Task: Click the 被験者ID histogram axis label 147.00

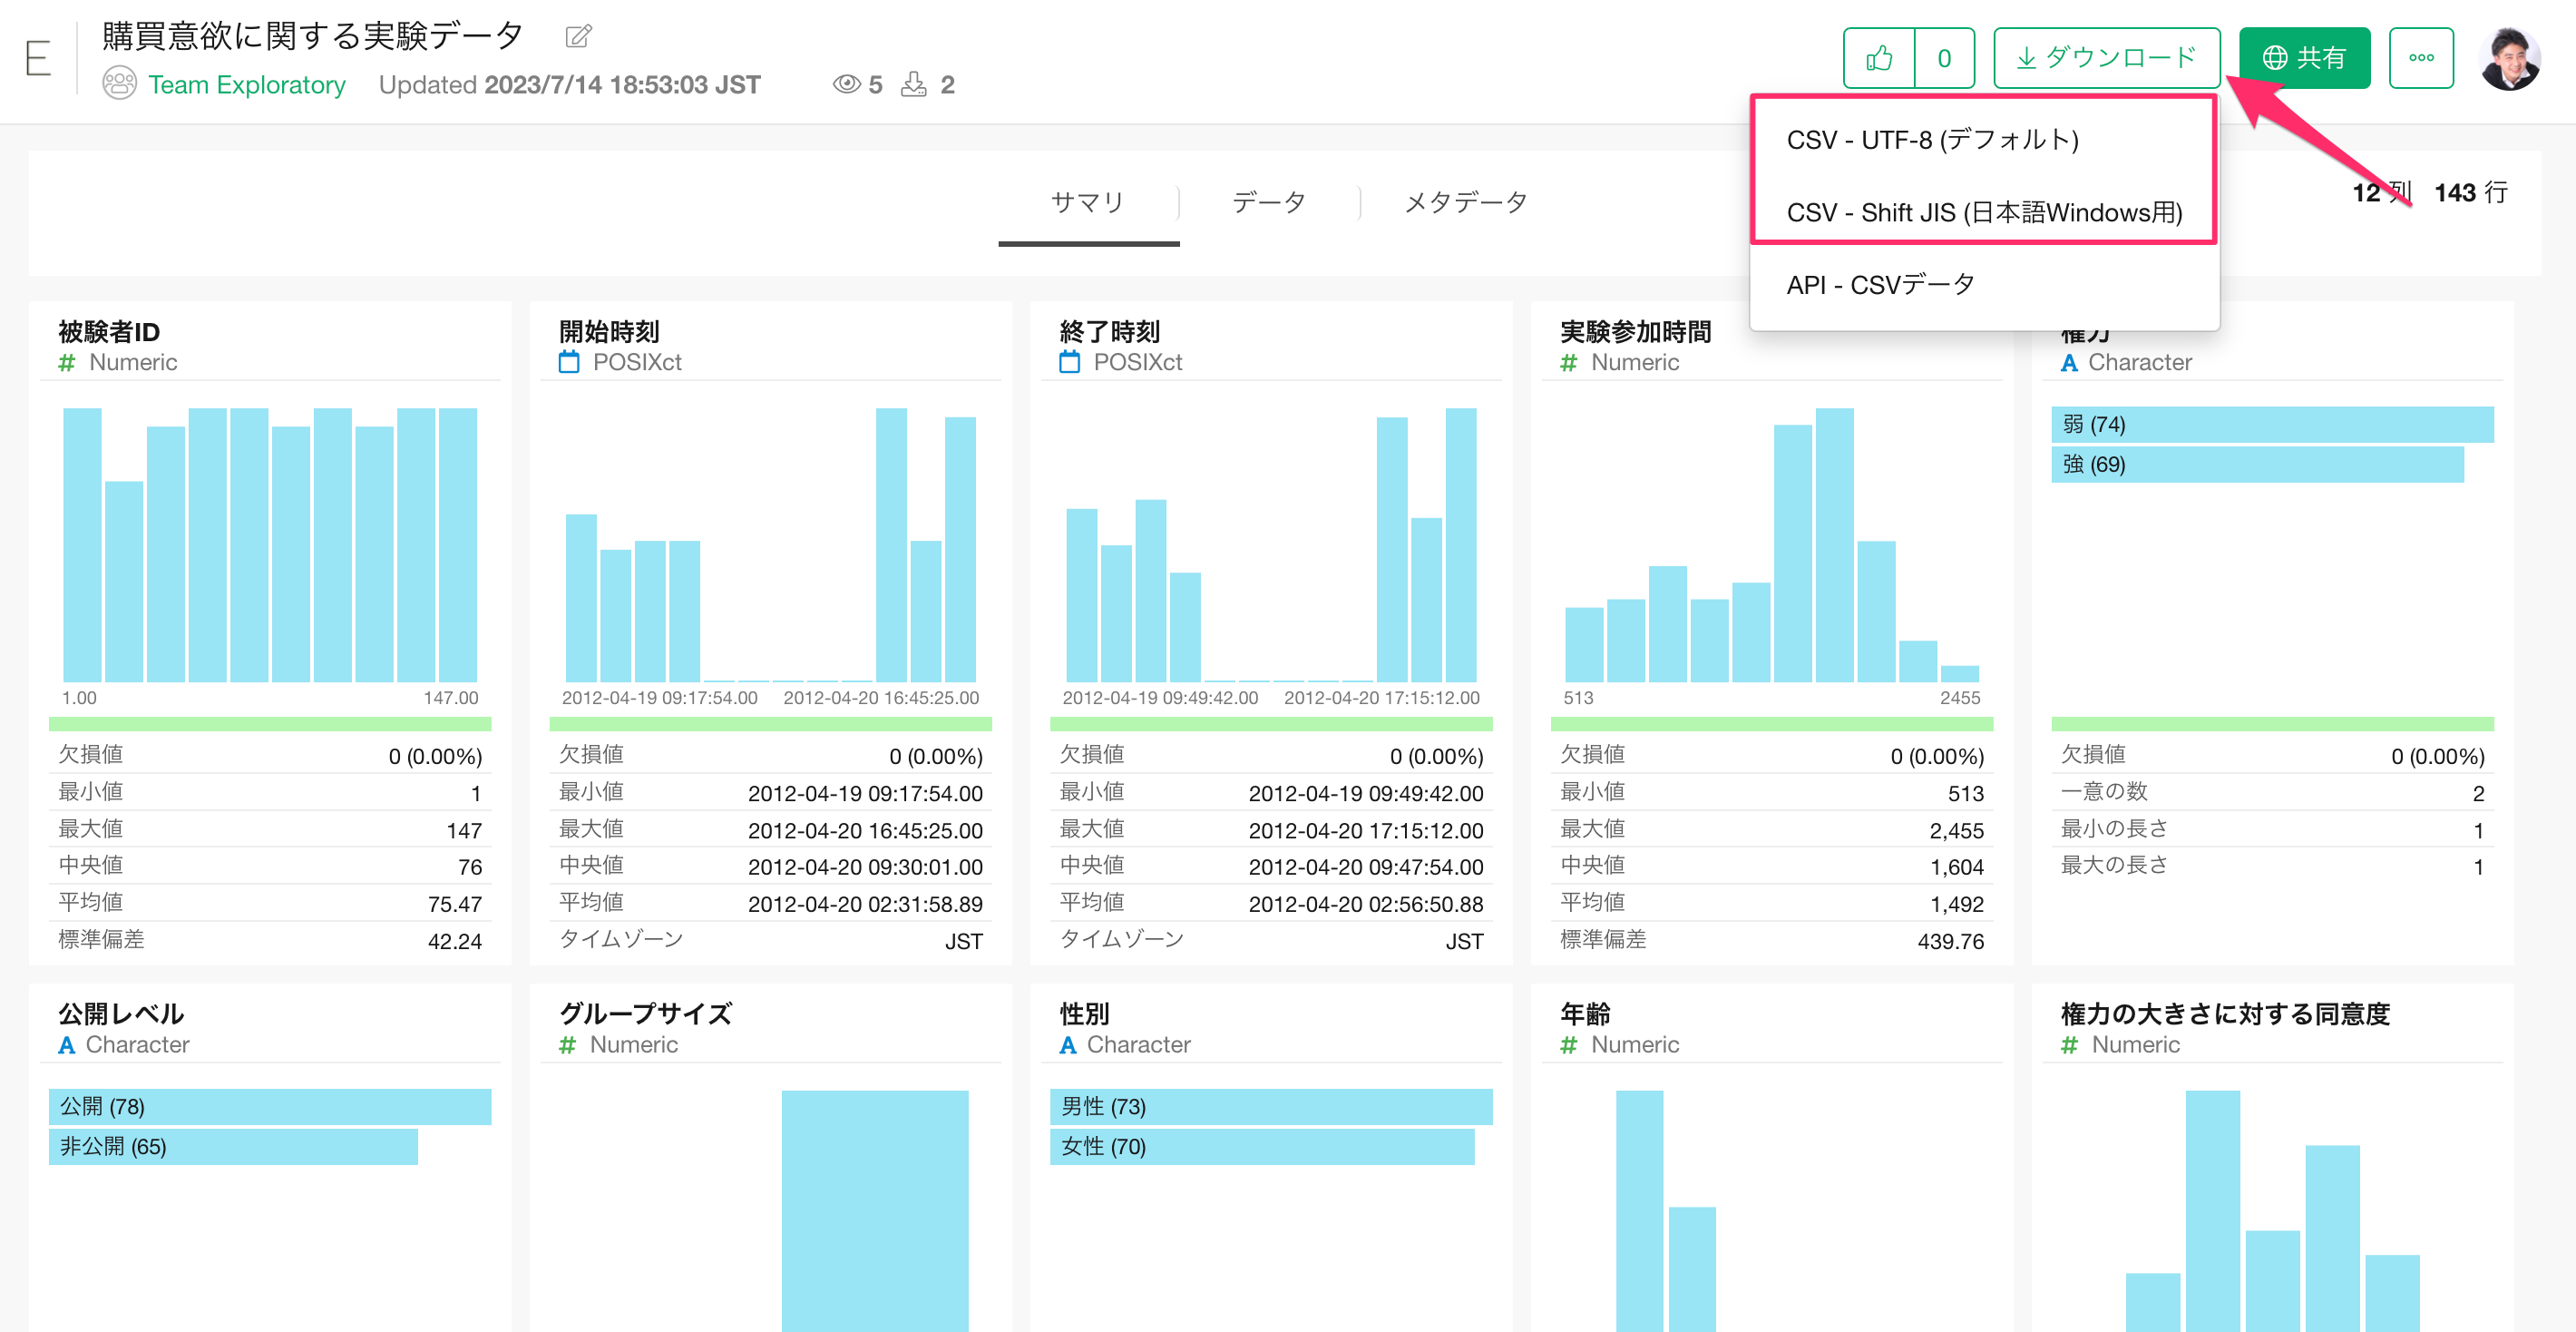Action: [450, 698]
